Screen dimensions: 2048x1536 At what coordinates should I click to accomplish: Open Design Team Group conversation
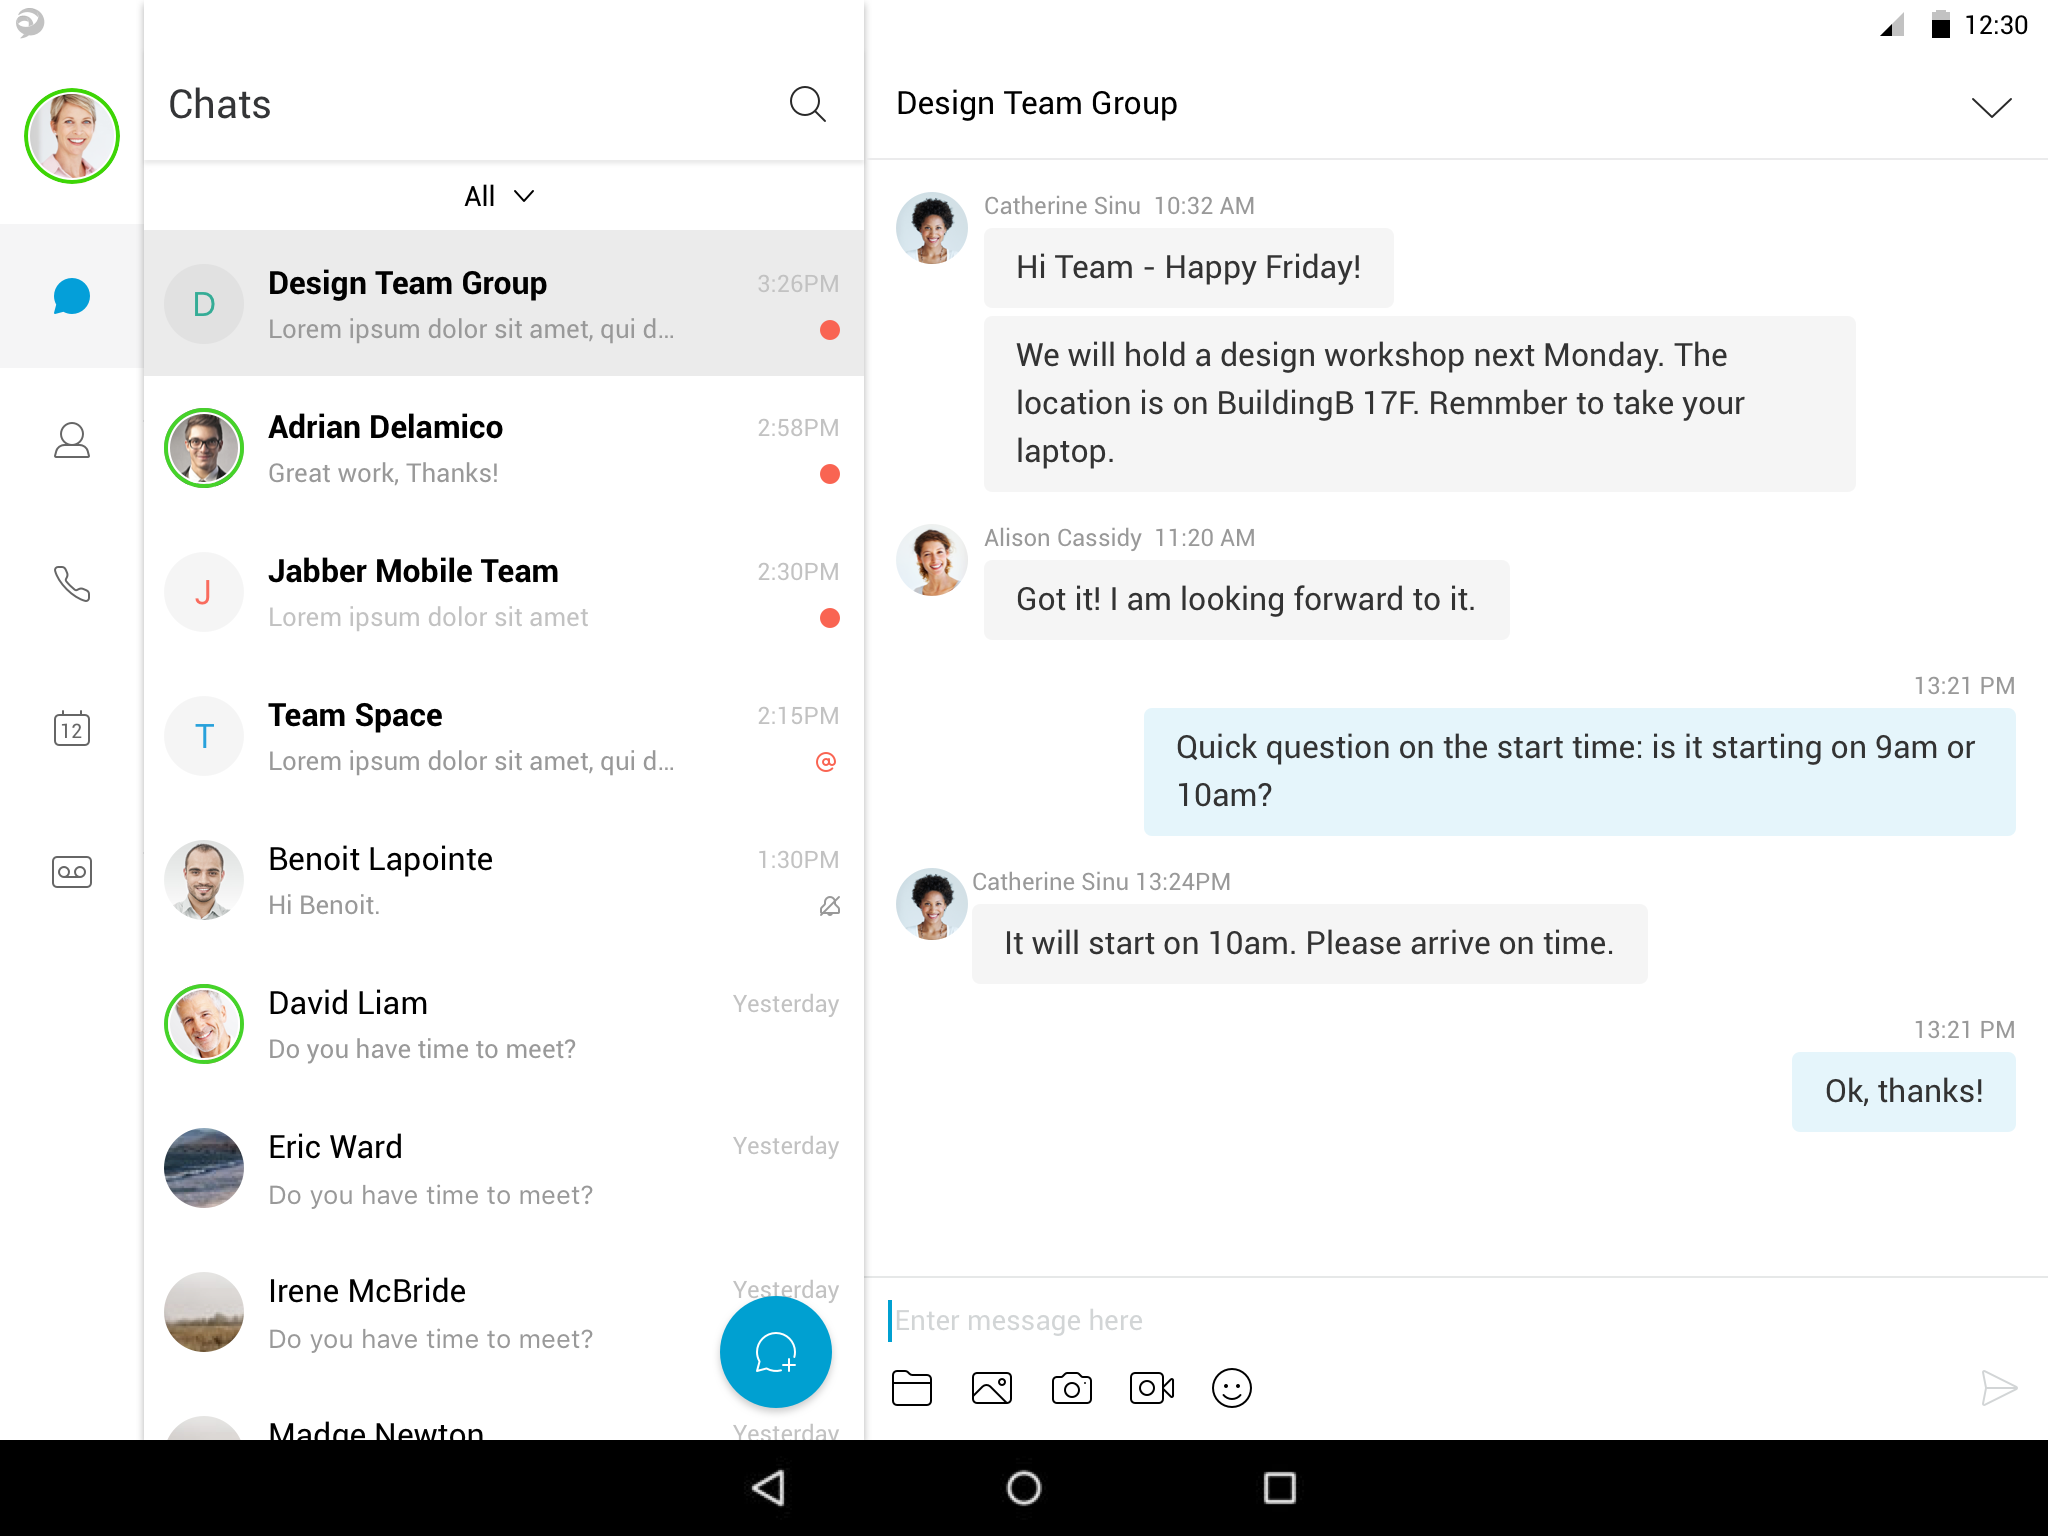[504, 304]
